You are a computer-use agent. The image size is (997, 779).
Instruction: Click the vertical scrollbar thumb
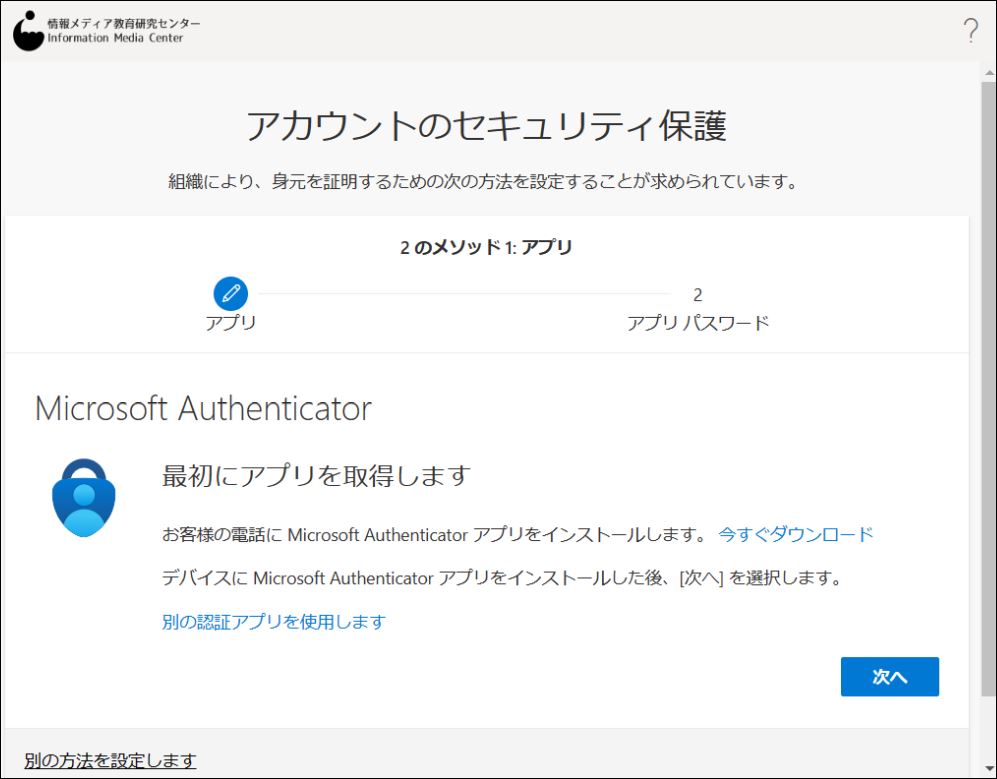pos(989,388)
